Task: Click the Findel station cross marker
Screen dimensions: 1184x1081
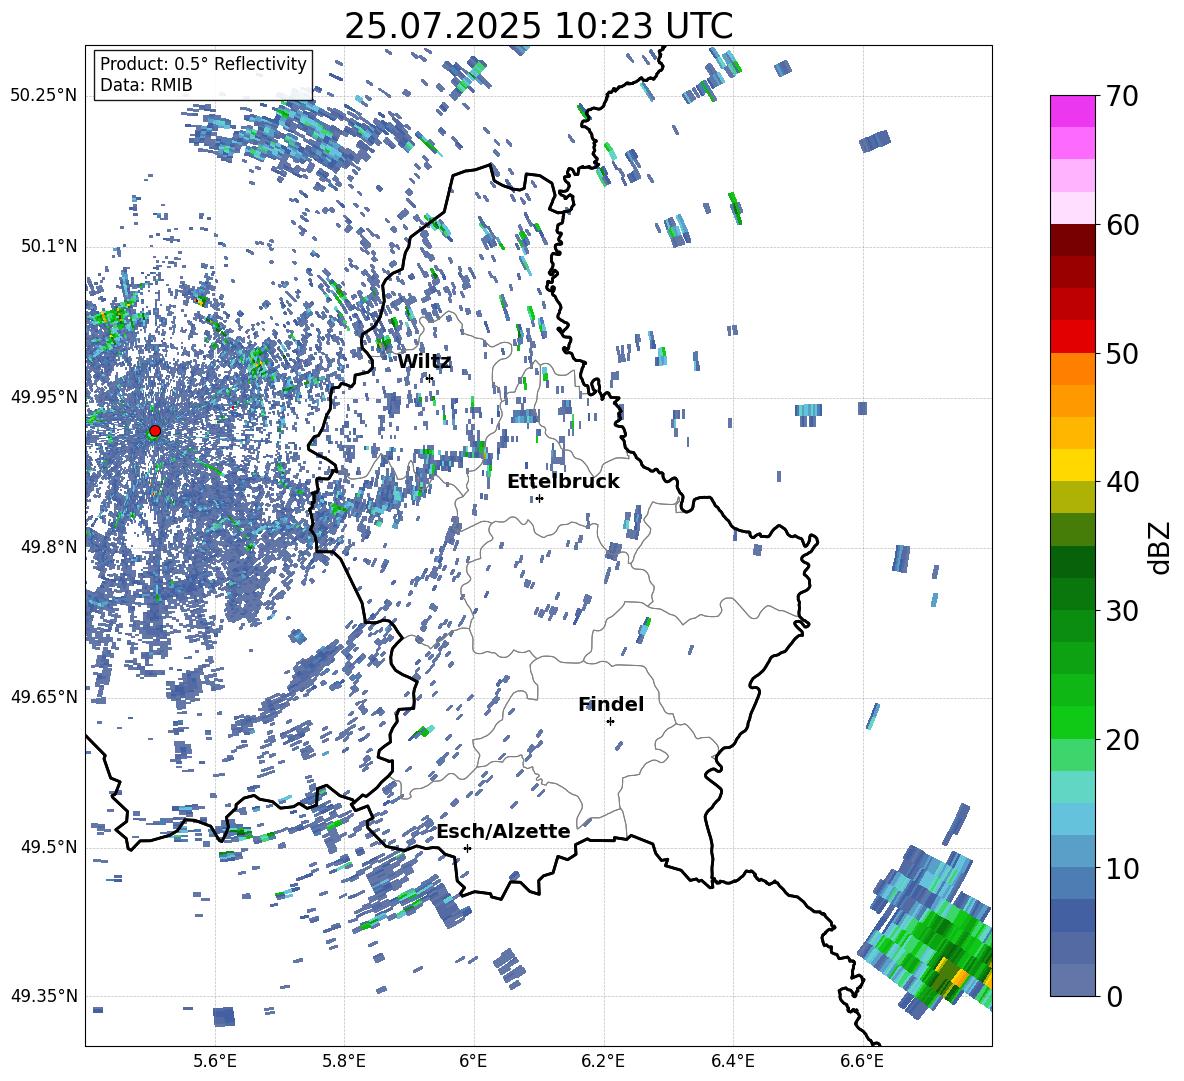Action: coord(610,722)
